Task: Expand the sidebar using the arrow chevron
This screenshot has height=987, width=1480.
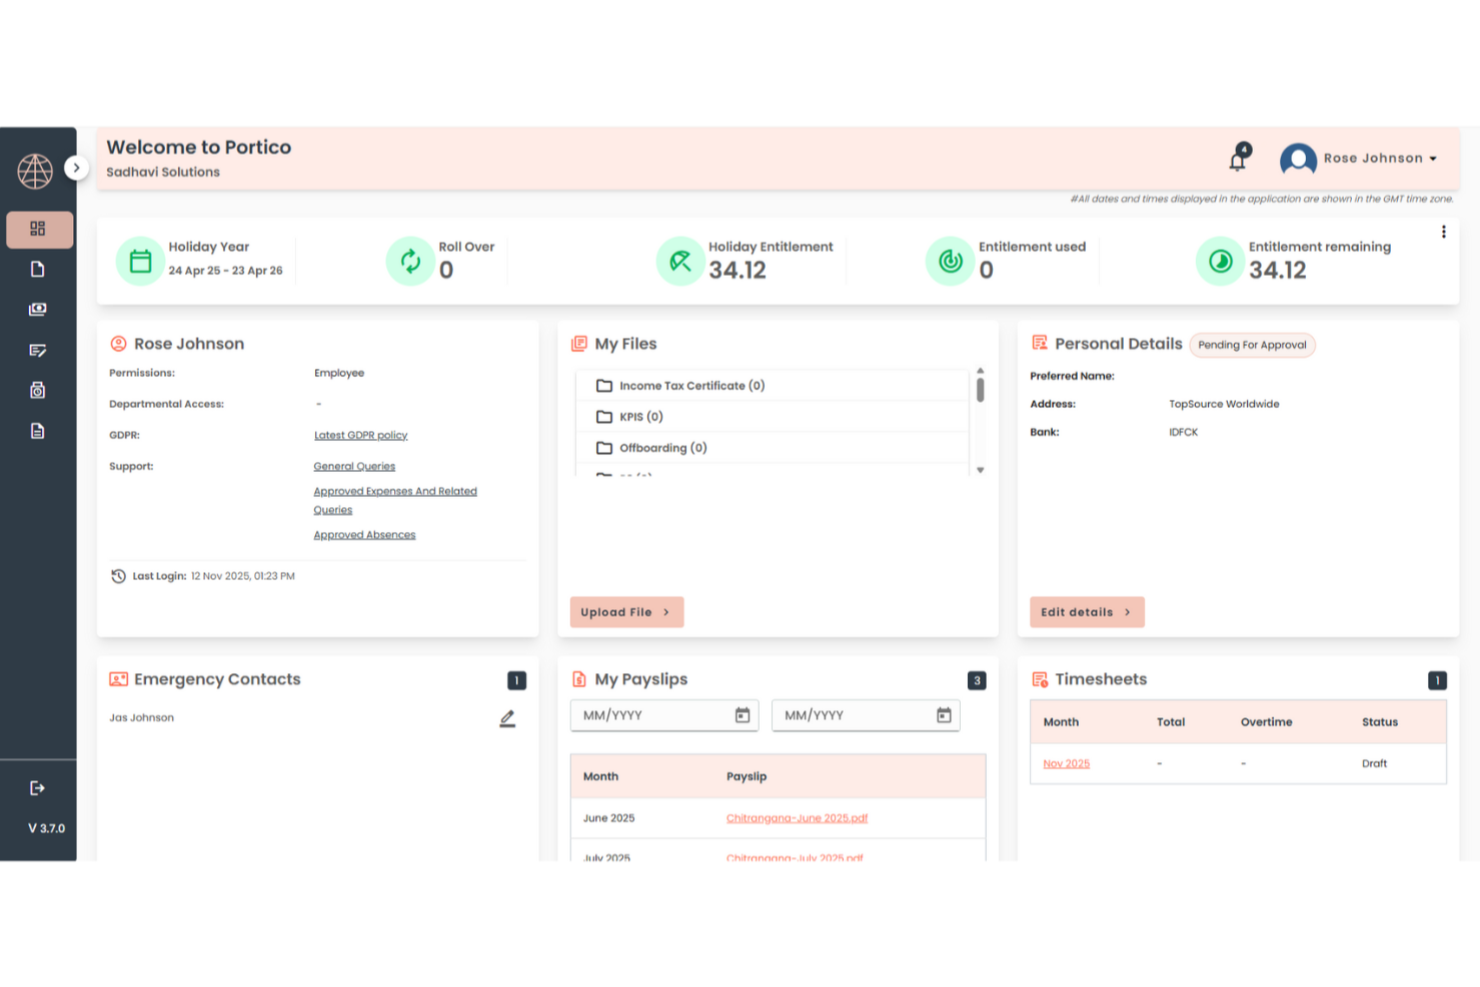Action: pos(77,167)
